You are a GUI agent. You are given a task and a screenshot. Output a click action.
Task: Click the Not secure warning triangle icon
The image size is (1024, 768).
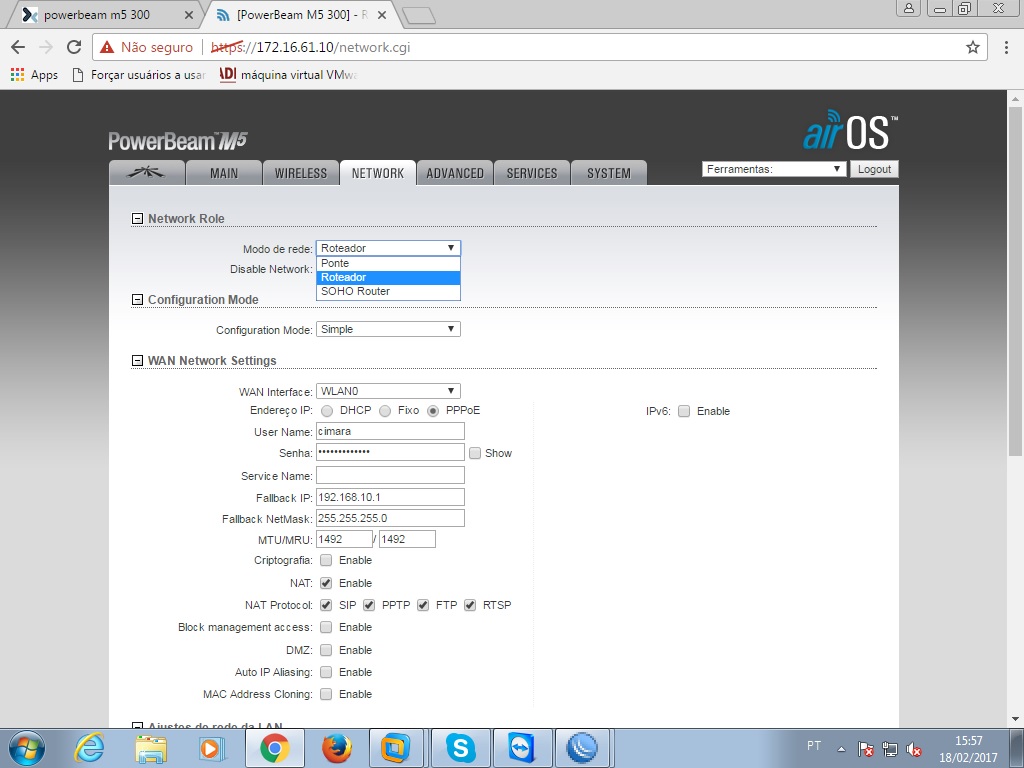pyautogui.click(x=107, y=47)
